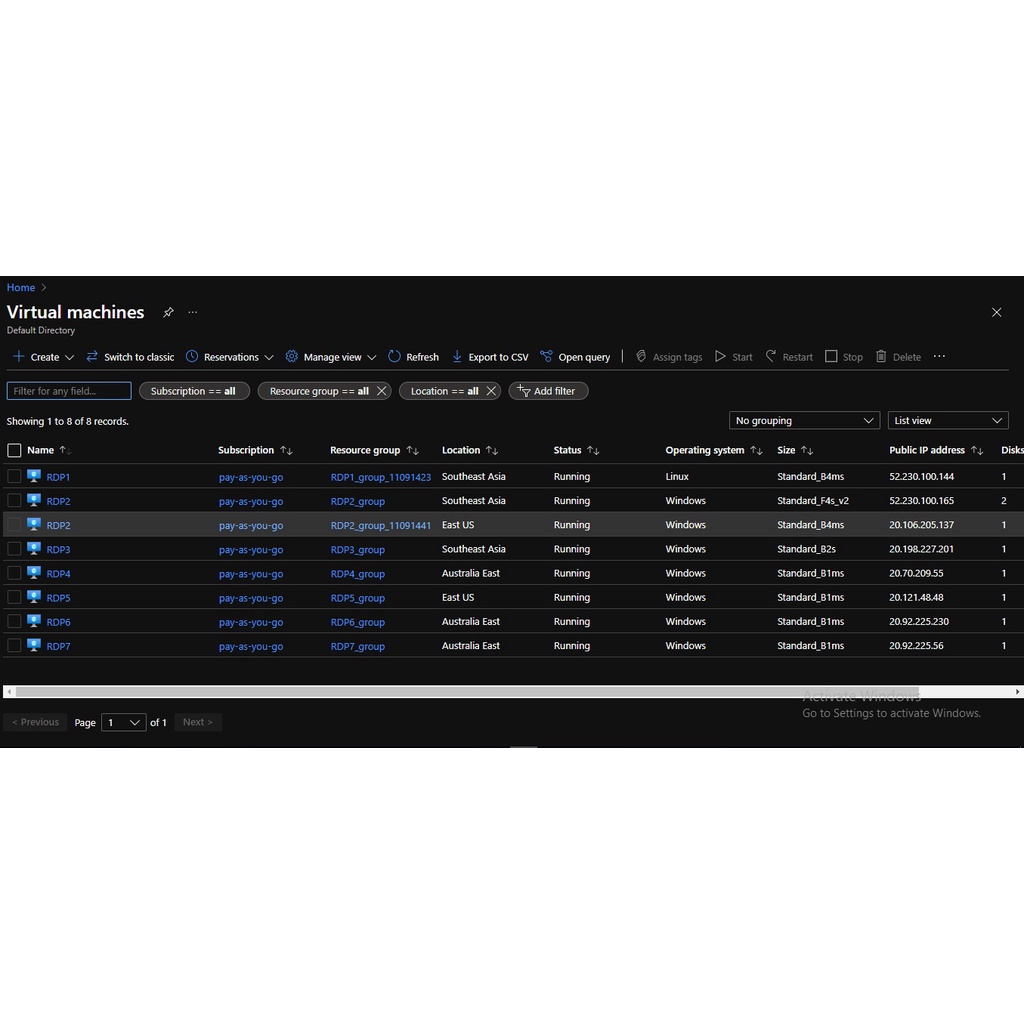Remove the Location filter

tap(491, 391)
